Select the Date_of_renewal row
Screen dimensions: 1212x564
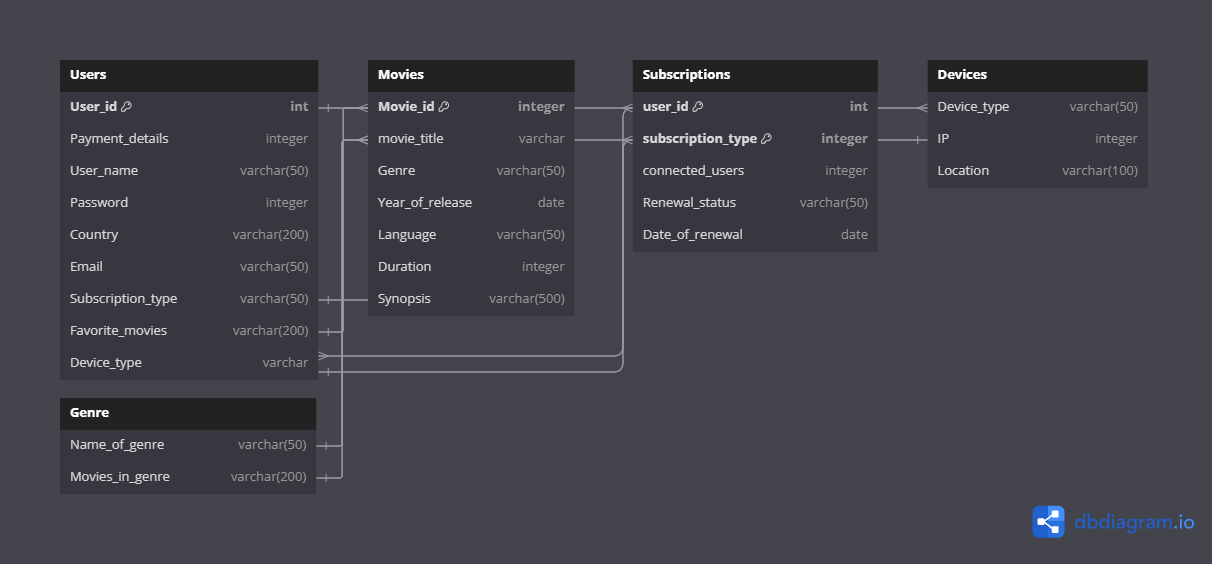click(x=755, y=235)
